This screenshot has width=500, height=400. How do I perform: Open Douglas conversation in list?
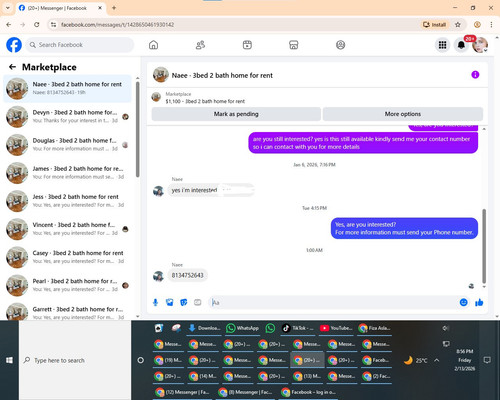67,145
